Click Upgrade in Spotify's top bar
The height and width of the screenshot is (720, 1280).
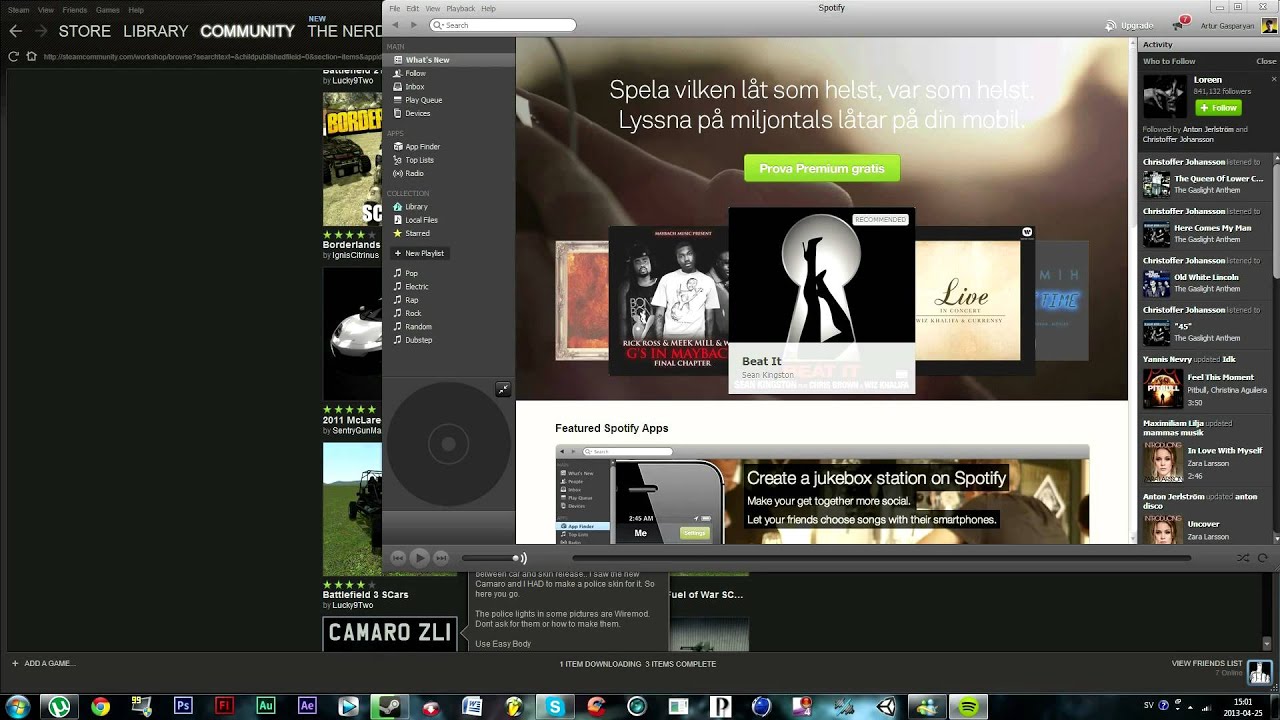pos(1130,25)
